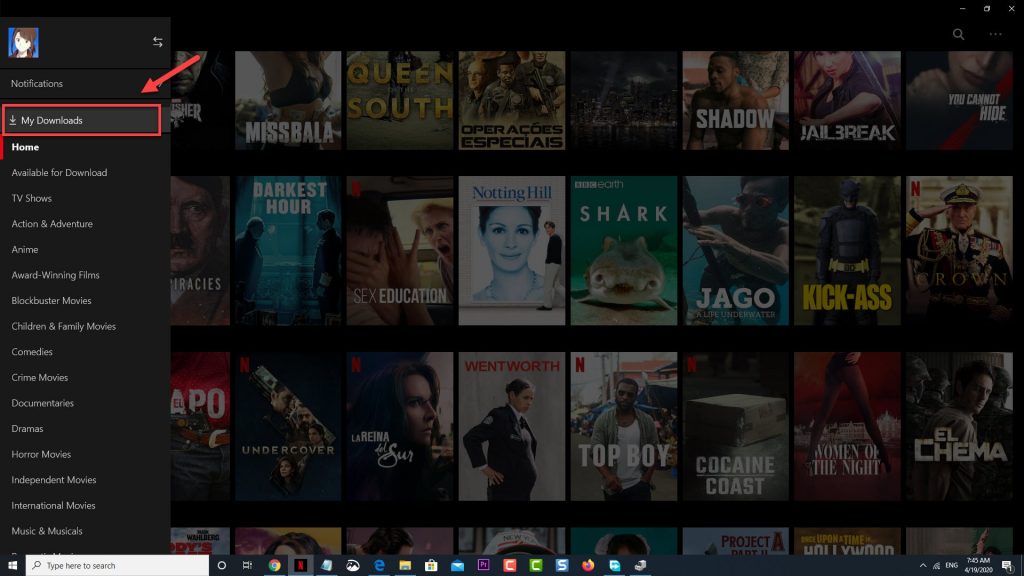
Task: Open the Darkest Hour poster
Action: point(288,250)
